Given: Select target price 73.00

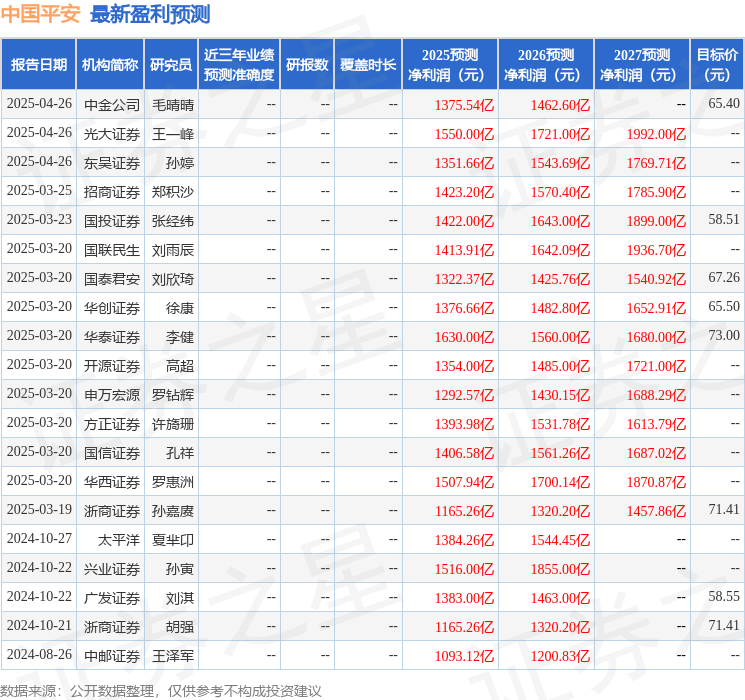Looking at the screenshot, I should [724, 336].
